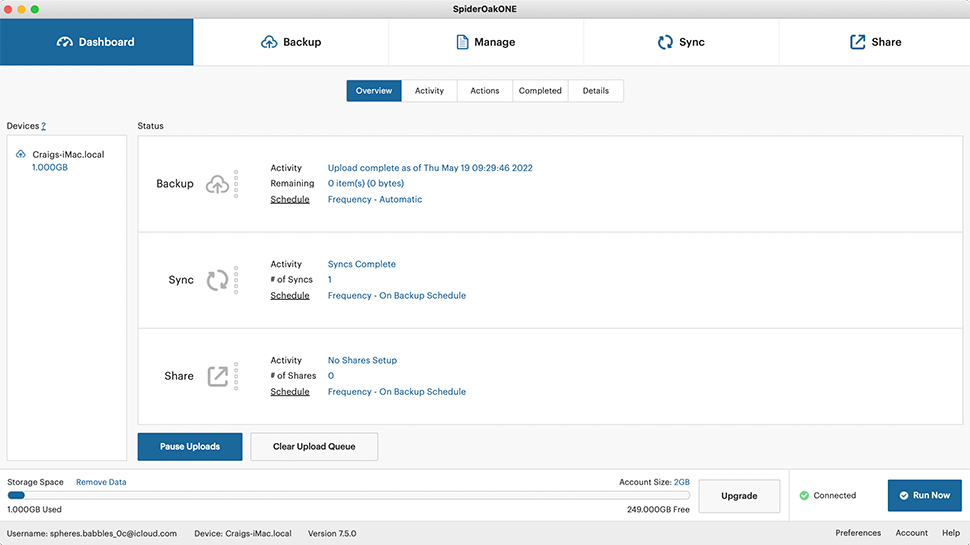Click the Backup cloud upload status icon

click(x=217, y=185)
